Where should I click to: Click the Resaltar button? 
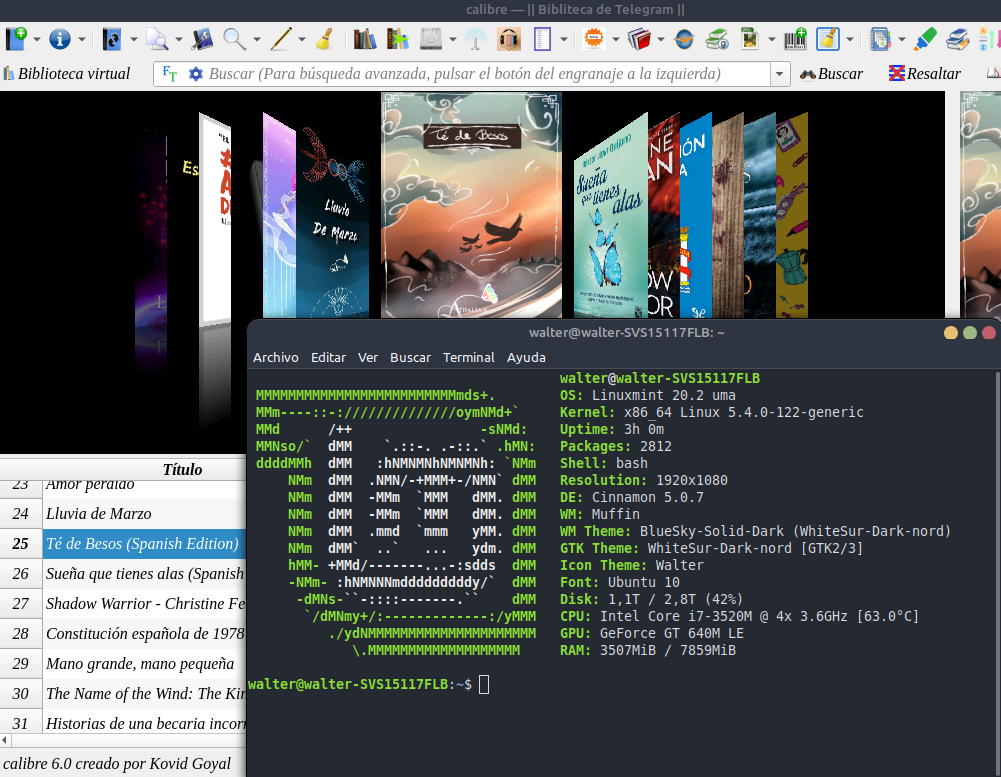coord(924,74)
